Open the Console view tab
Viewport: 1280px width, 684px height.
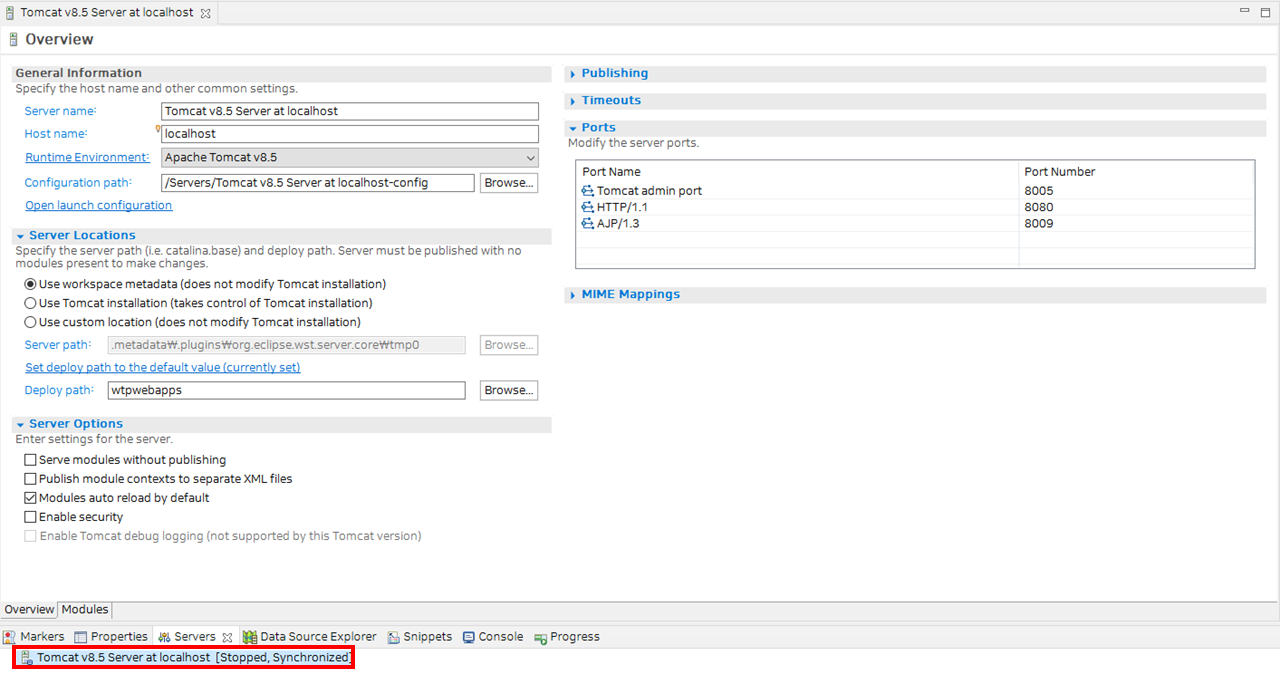click(x=493, y=637)
